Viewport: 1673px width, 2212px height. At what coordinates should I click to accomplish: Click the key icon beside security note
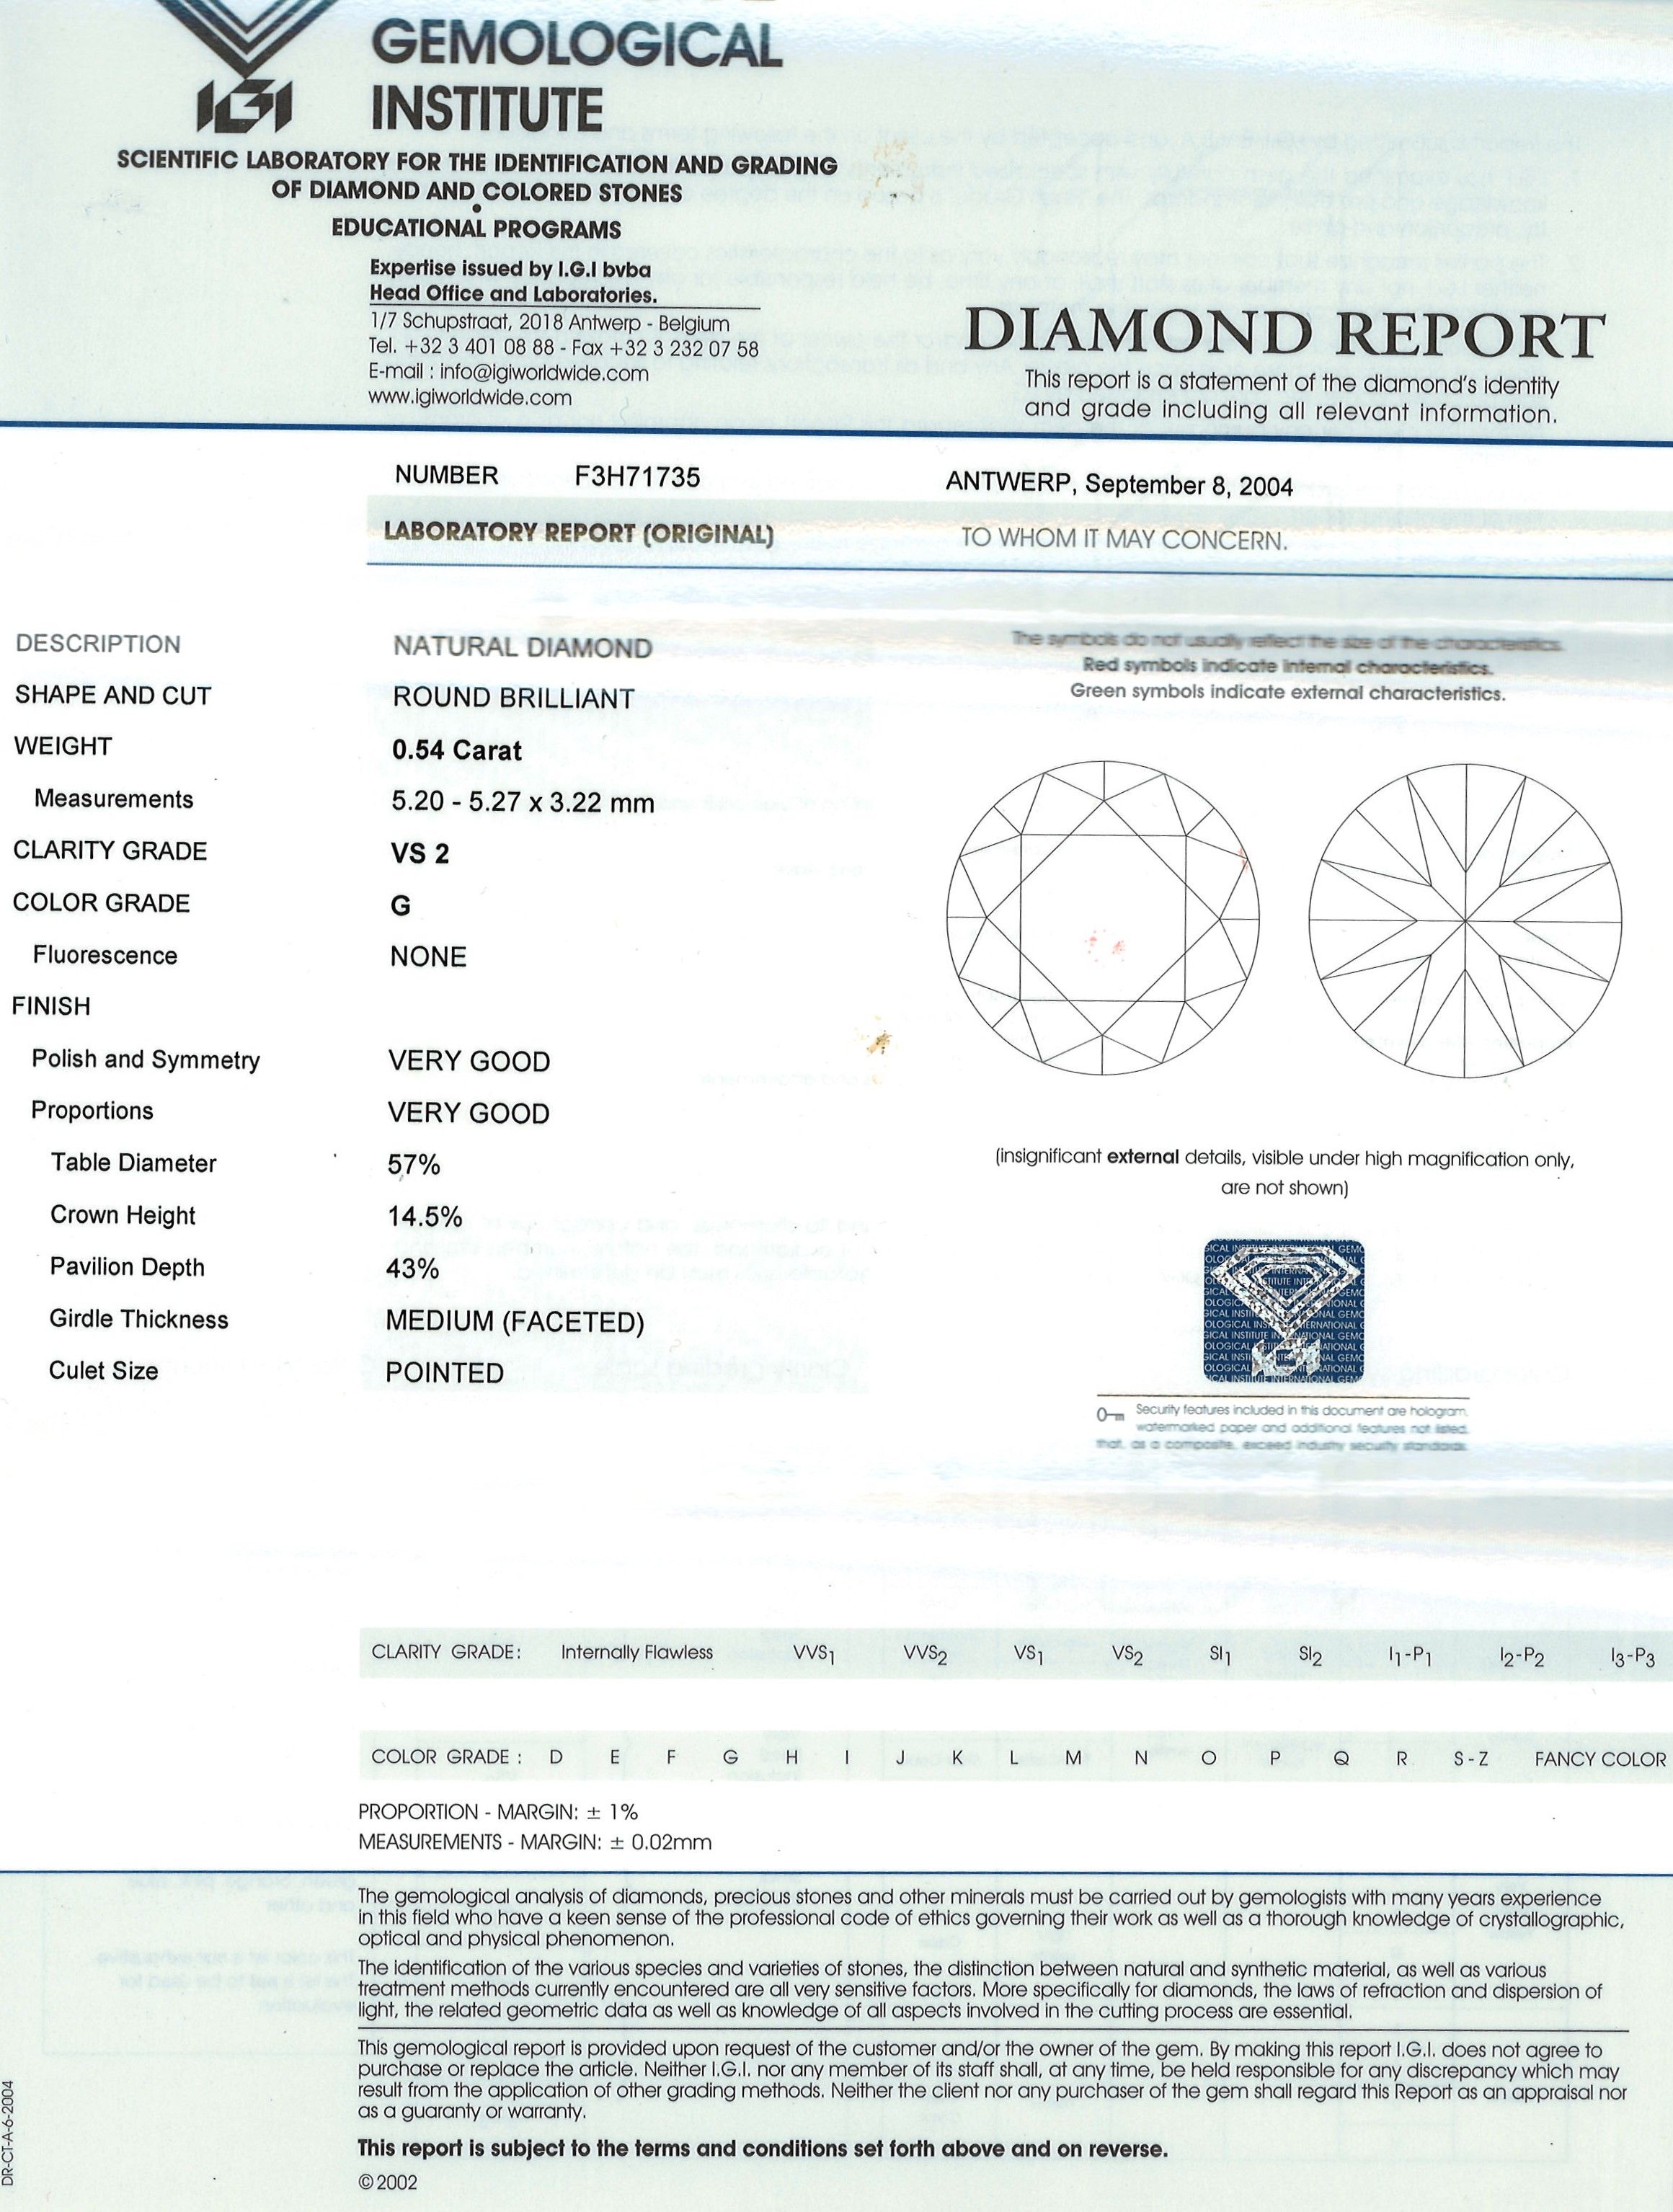(x=1111, y=1415)
